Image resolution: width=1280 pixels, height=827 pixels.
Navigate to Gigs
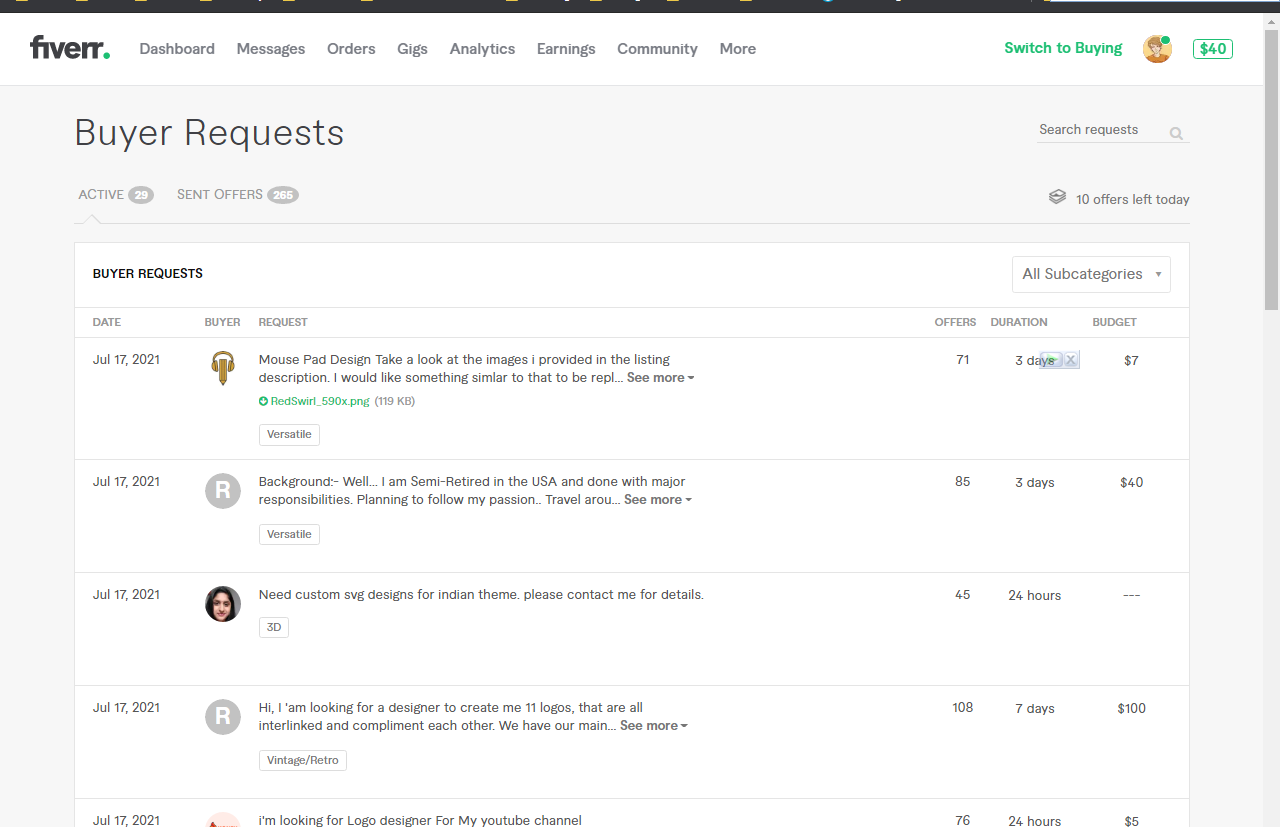pyautogui.click(x=412, y=49)
